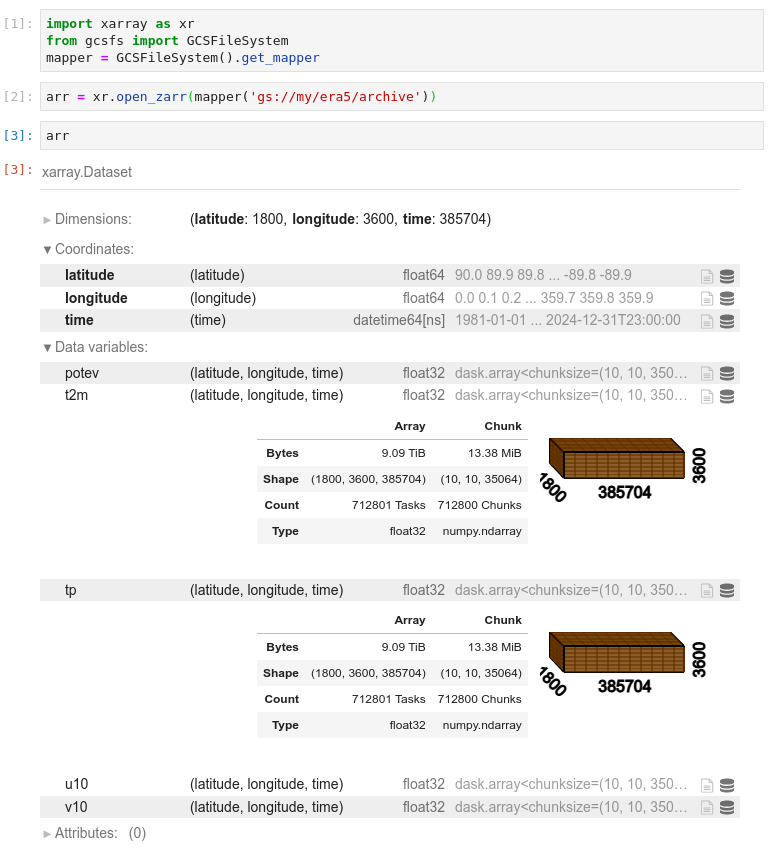Screen dimensions: 773x848
Task: Click the potev variable name
Action: pos(82,373)
